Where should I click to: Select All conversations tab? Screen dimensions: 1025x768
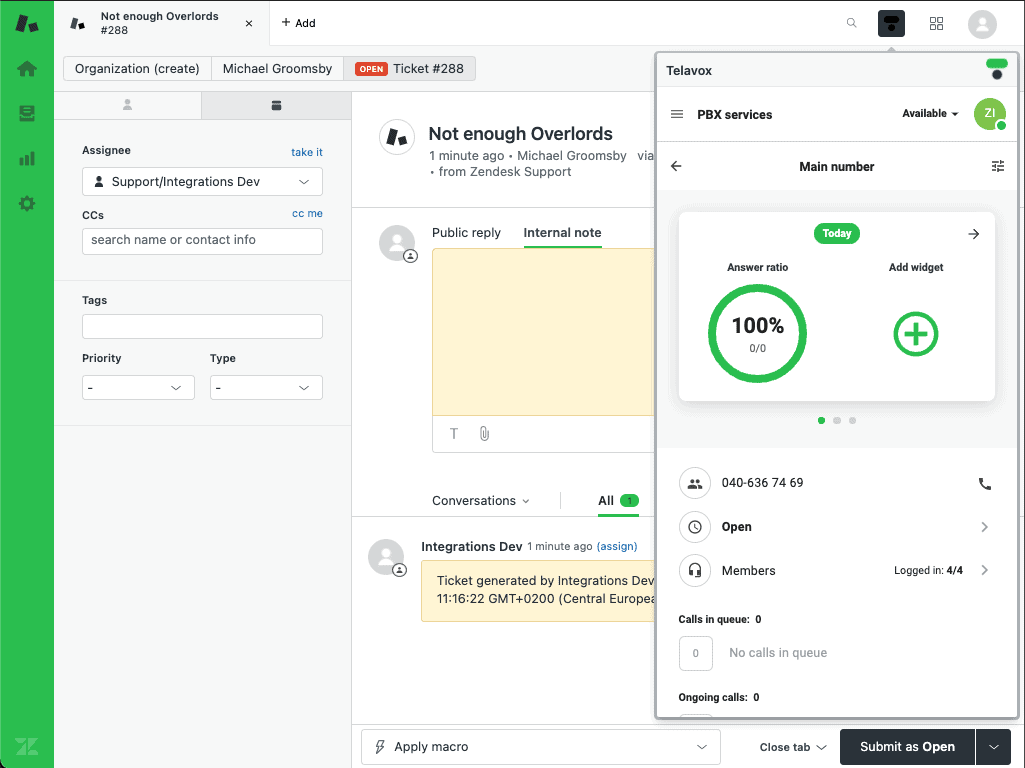[x=618, y=501]
